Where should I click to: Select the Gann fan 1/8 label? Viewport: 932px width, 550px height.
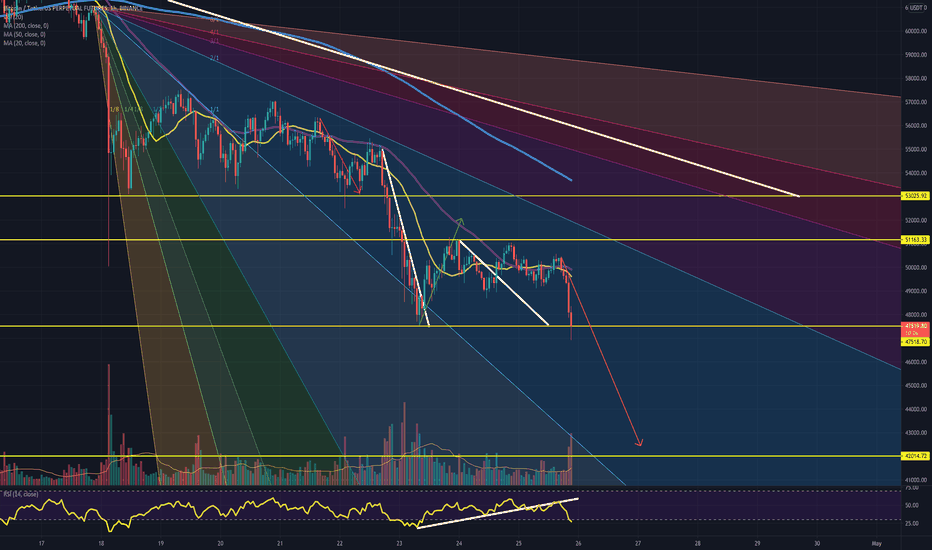pyautogui.click(x=115, y=109)
